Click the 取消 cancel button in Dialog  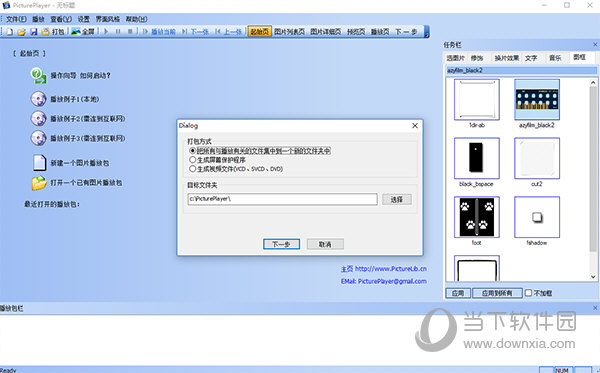(325, 244)
